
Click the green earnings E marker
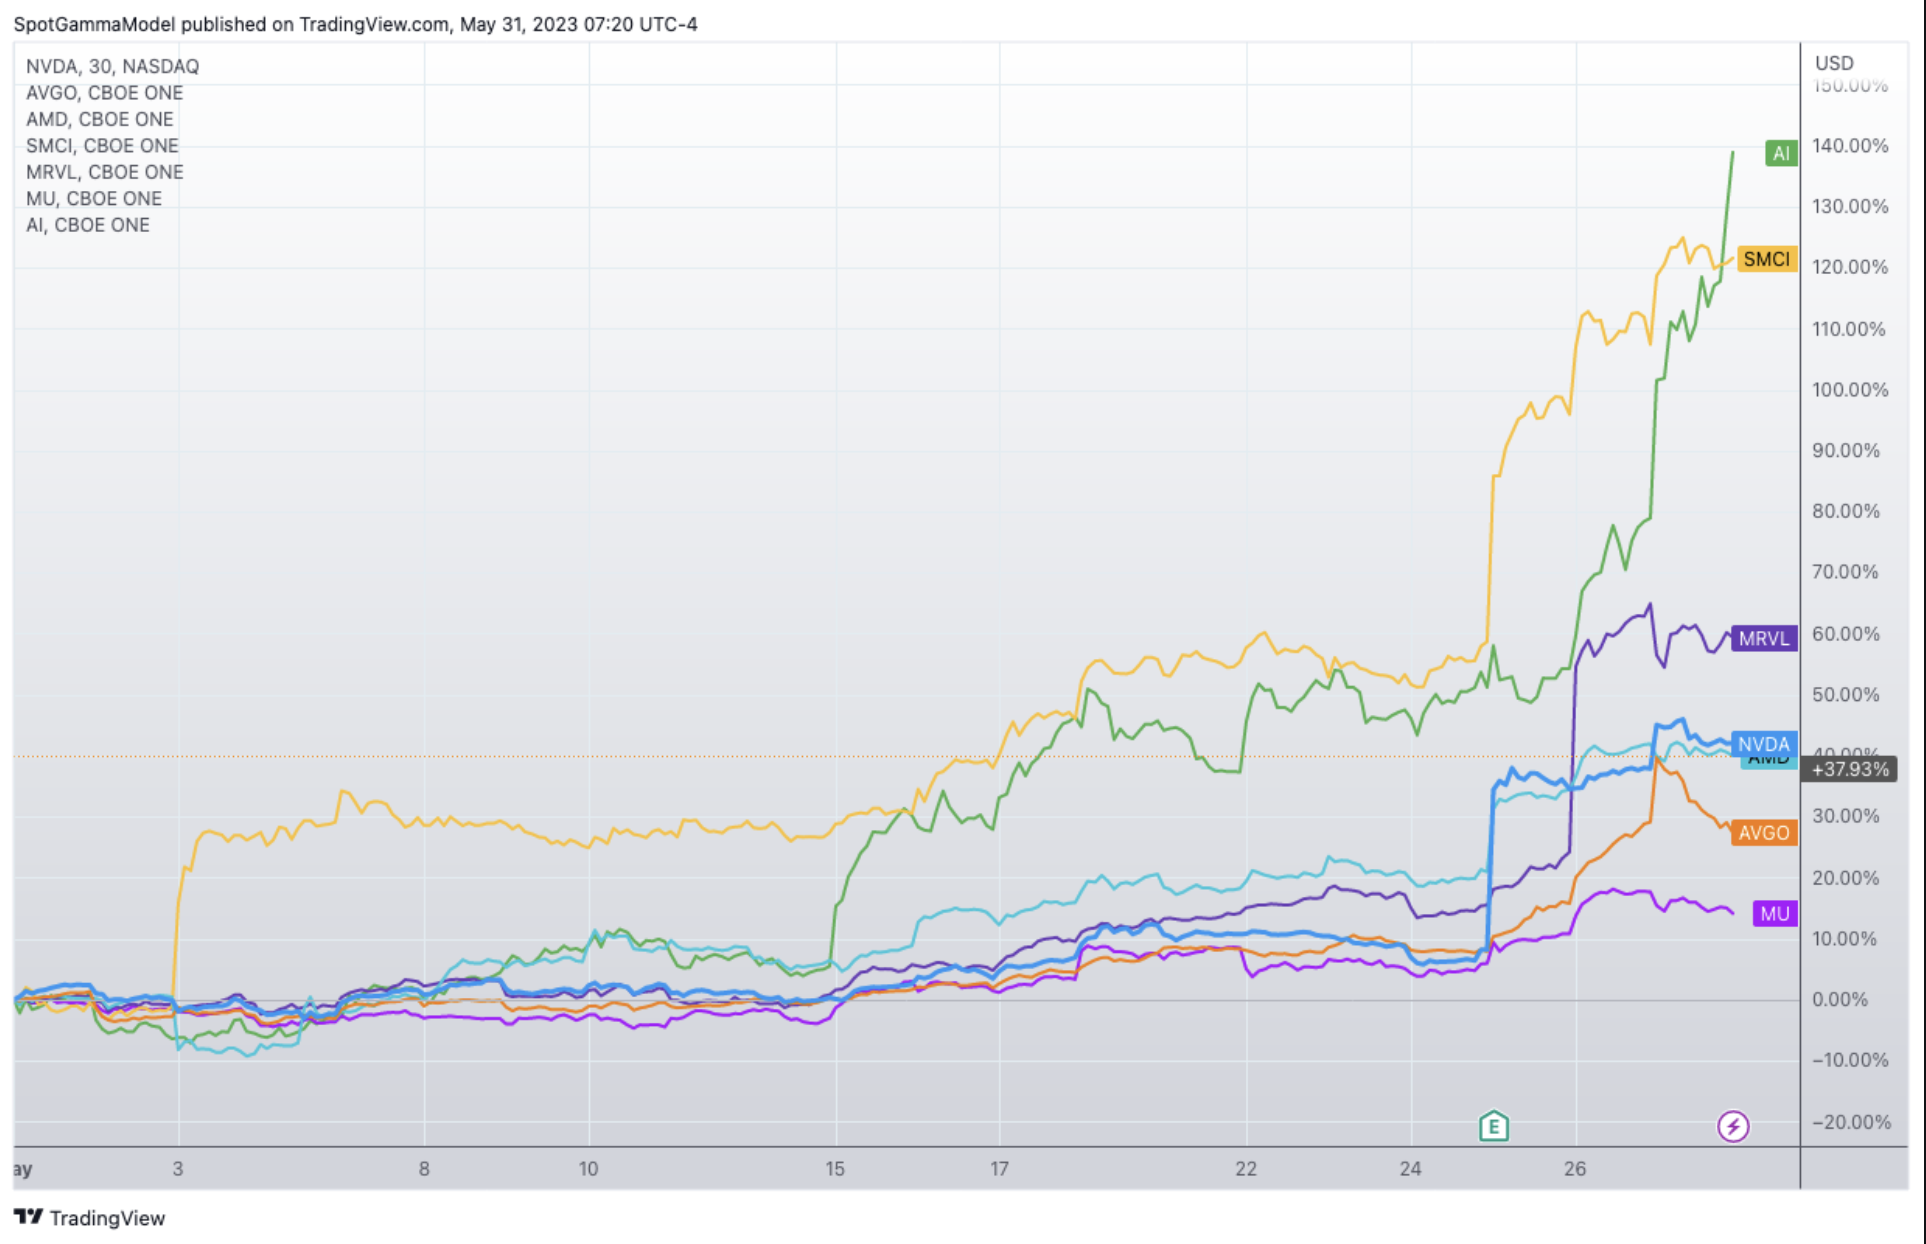1493,1127
